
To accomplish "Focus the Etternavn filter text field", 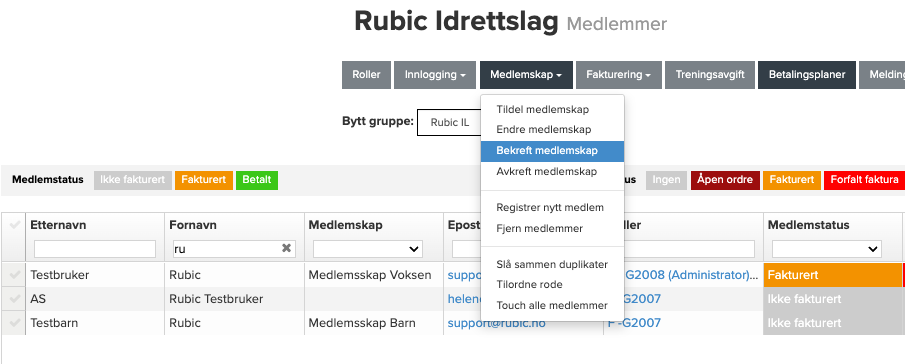I will click(95, 249).
